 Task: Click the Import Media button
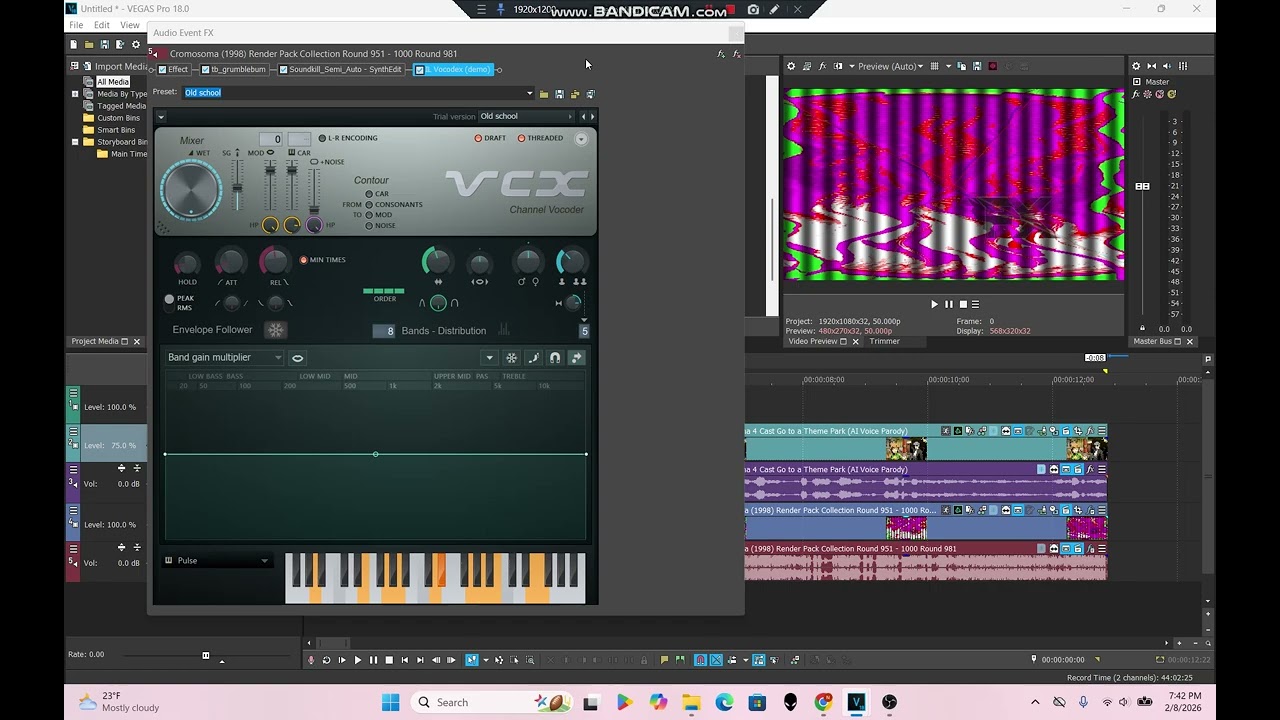pos(114,66)
